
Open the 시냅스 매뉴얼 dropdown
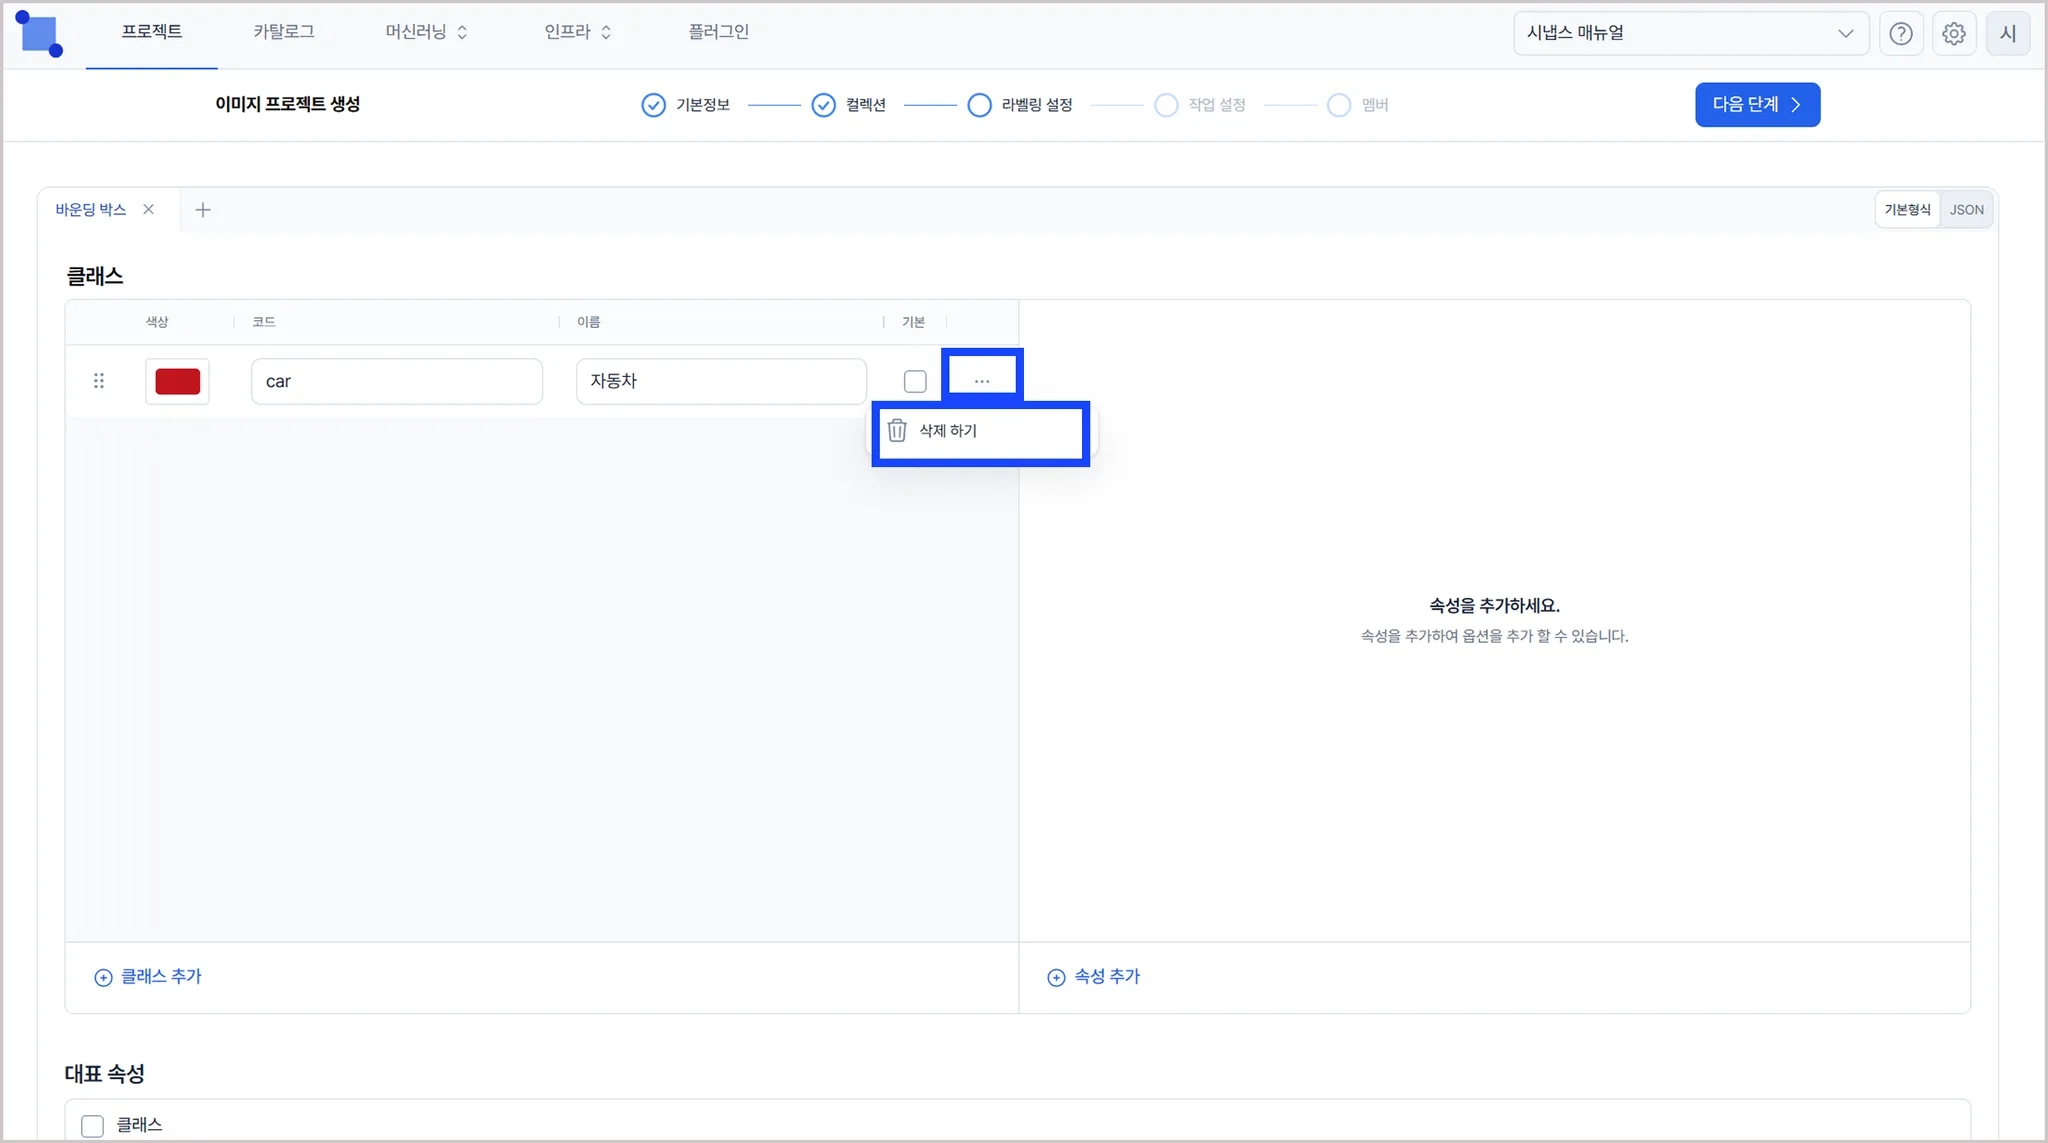[x=1690, y=33]
